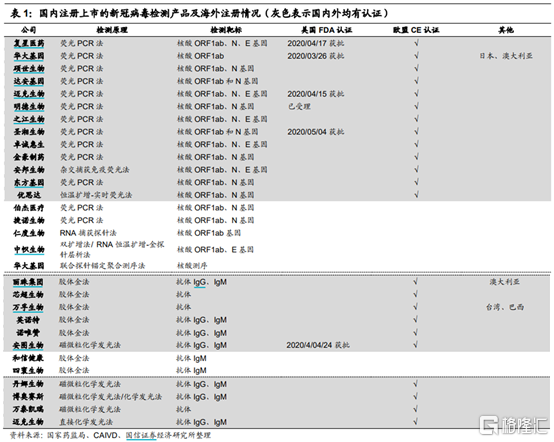Click 台湾、巴西 in the 万孚生物 row
The height and width of the screenshot is (442, 554).
(505, 307)
